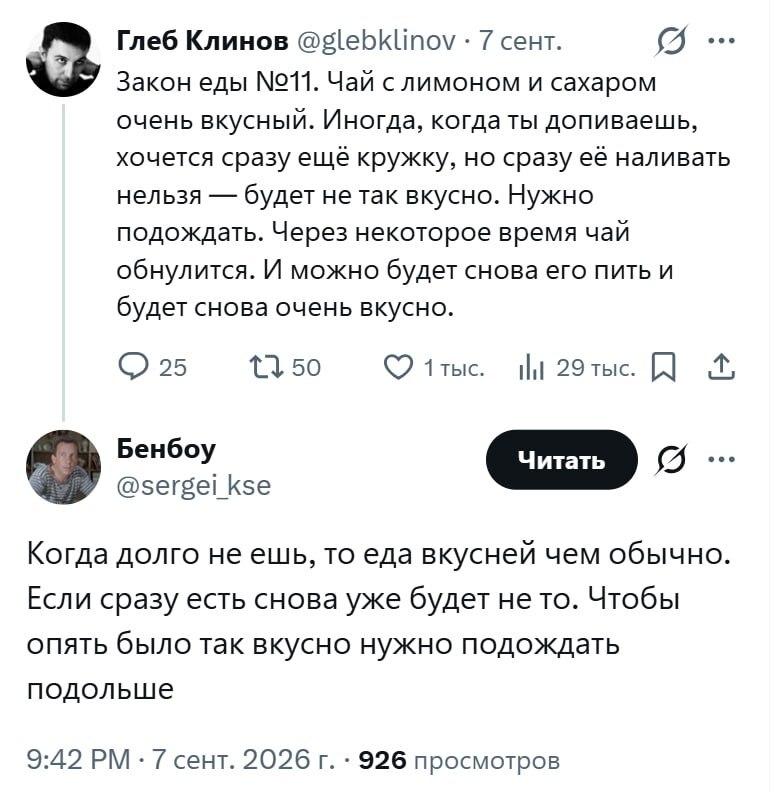Bookmark Глеб Клинов's tweet
Screen dimensions: 770x791
click(664, 367)
